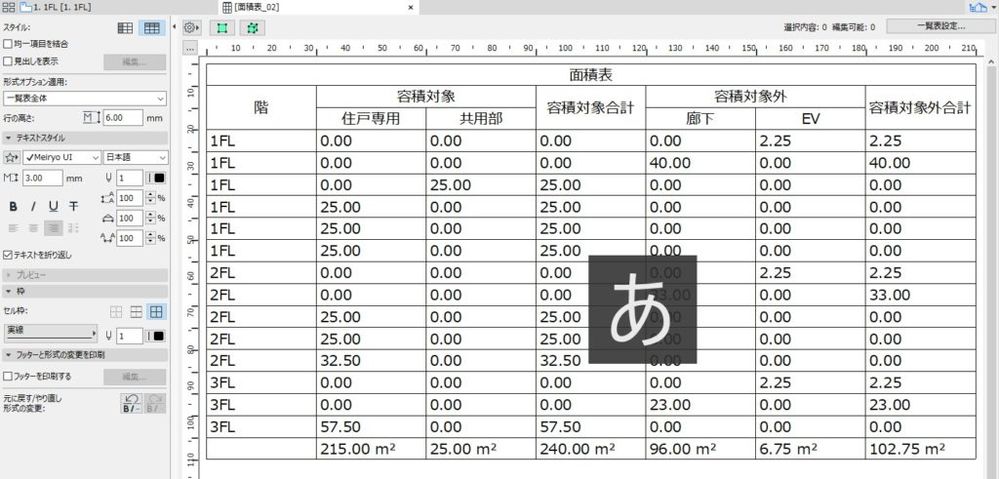Screen dimensions: 999x479
Task: Click the cell border pen number field
Action: [130, 336]
